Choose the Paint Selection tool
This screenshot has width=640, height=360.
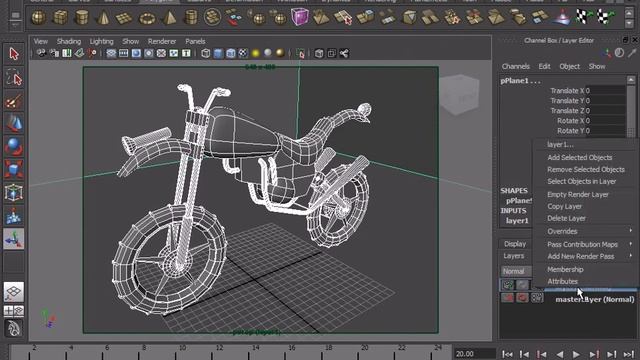click(14, 101)
